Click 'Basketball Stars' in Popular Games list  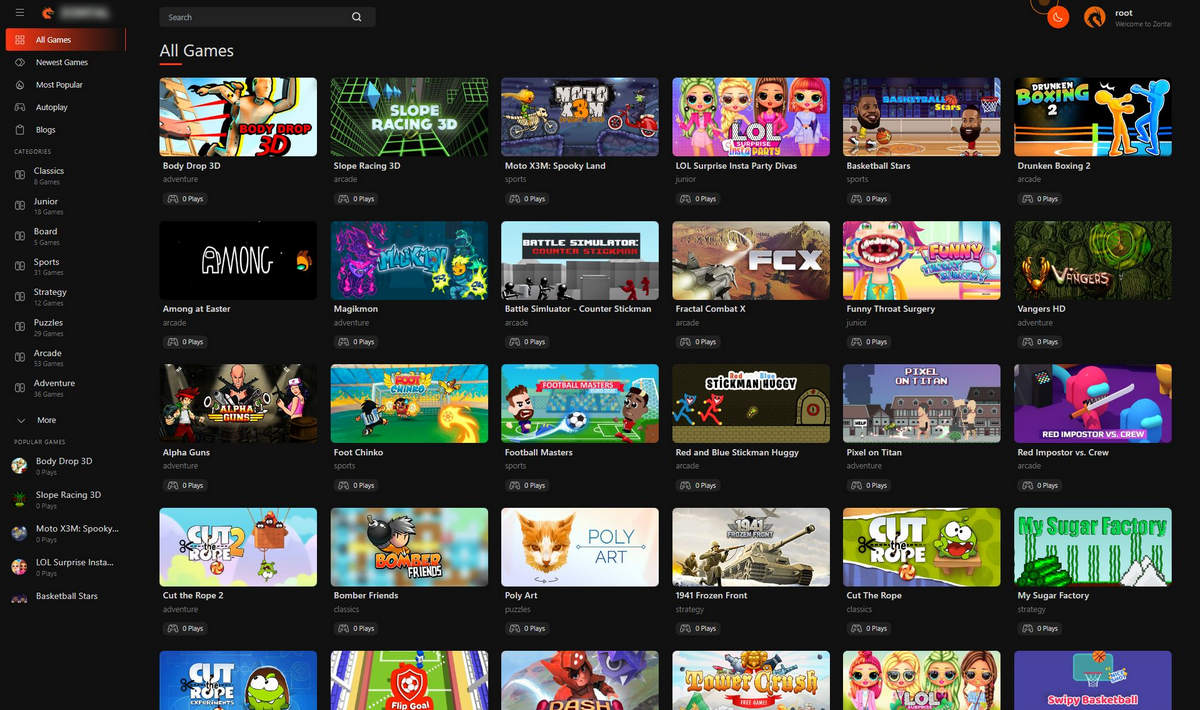click(67, 596)
